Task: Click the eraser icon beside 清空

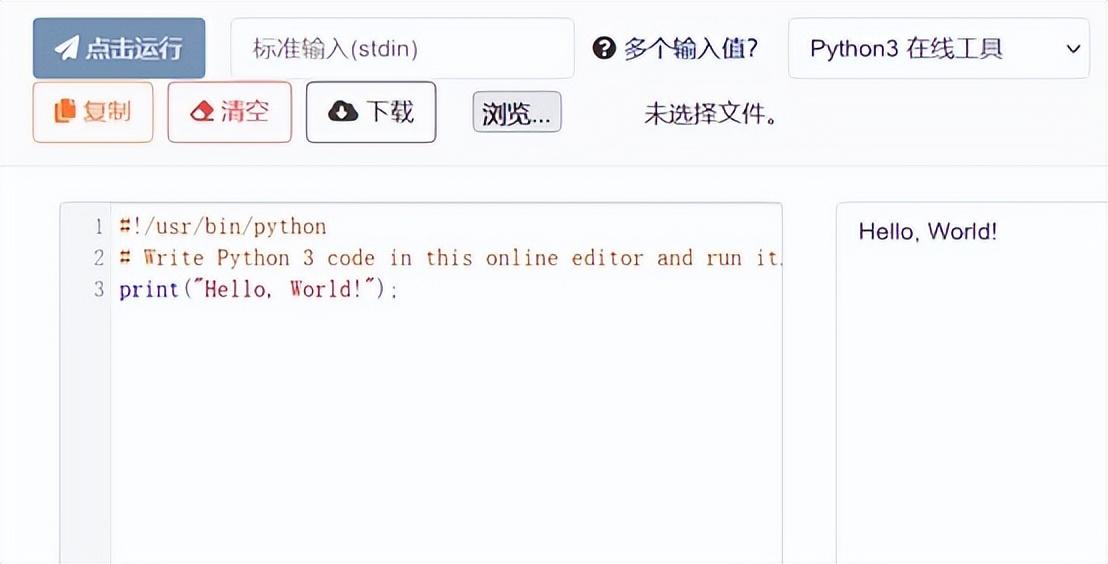Action: point(203,111)
